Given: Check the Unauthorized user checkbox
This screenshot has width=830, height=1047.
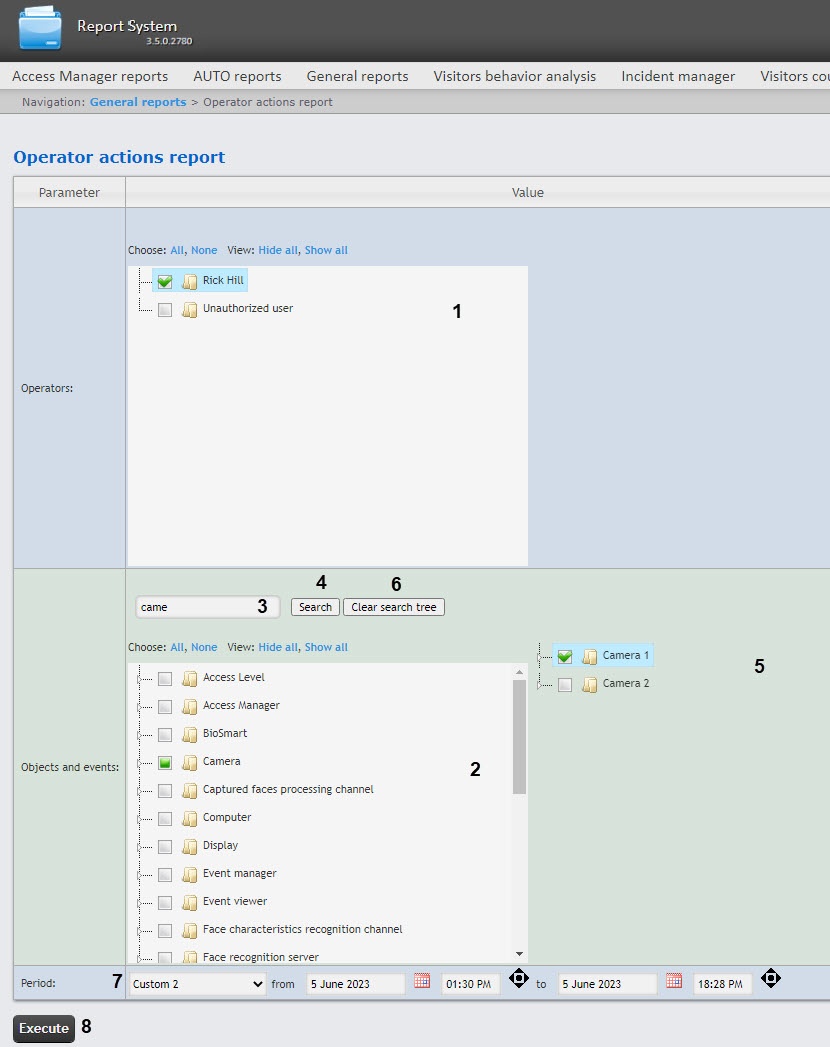Looking at the screenshot, I should [x=165, y=310].
